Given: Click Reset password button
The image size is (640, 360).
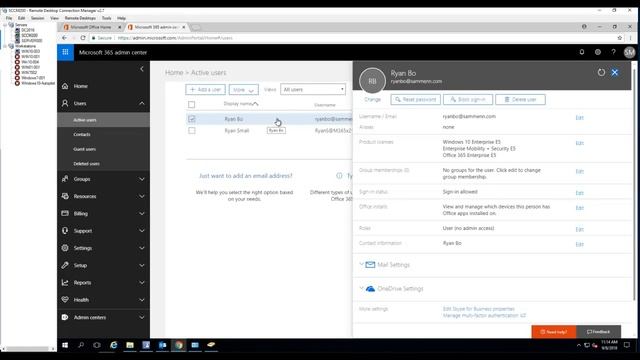Looking at the screenshot, I should 415,100.
